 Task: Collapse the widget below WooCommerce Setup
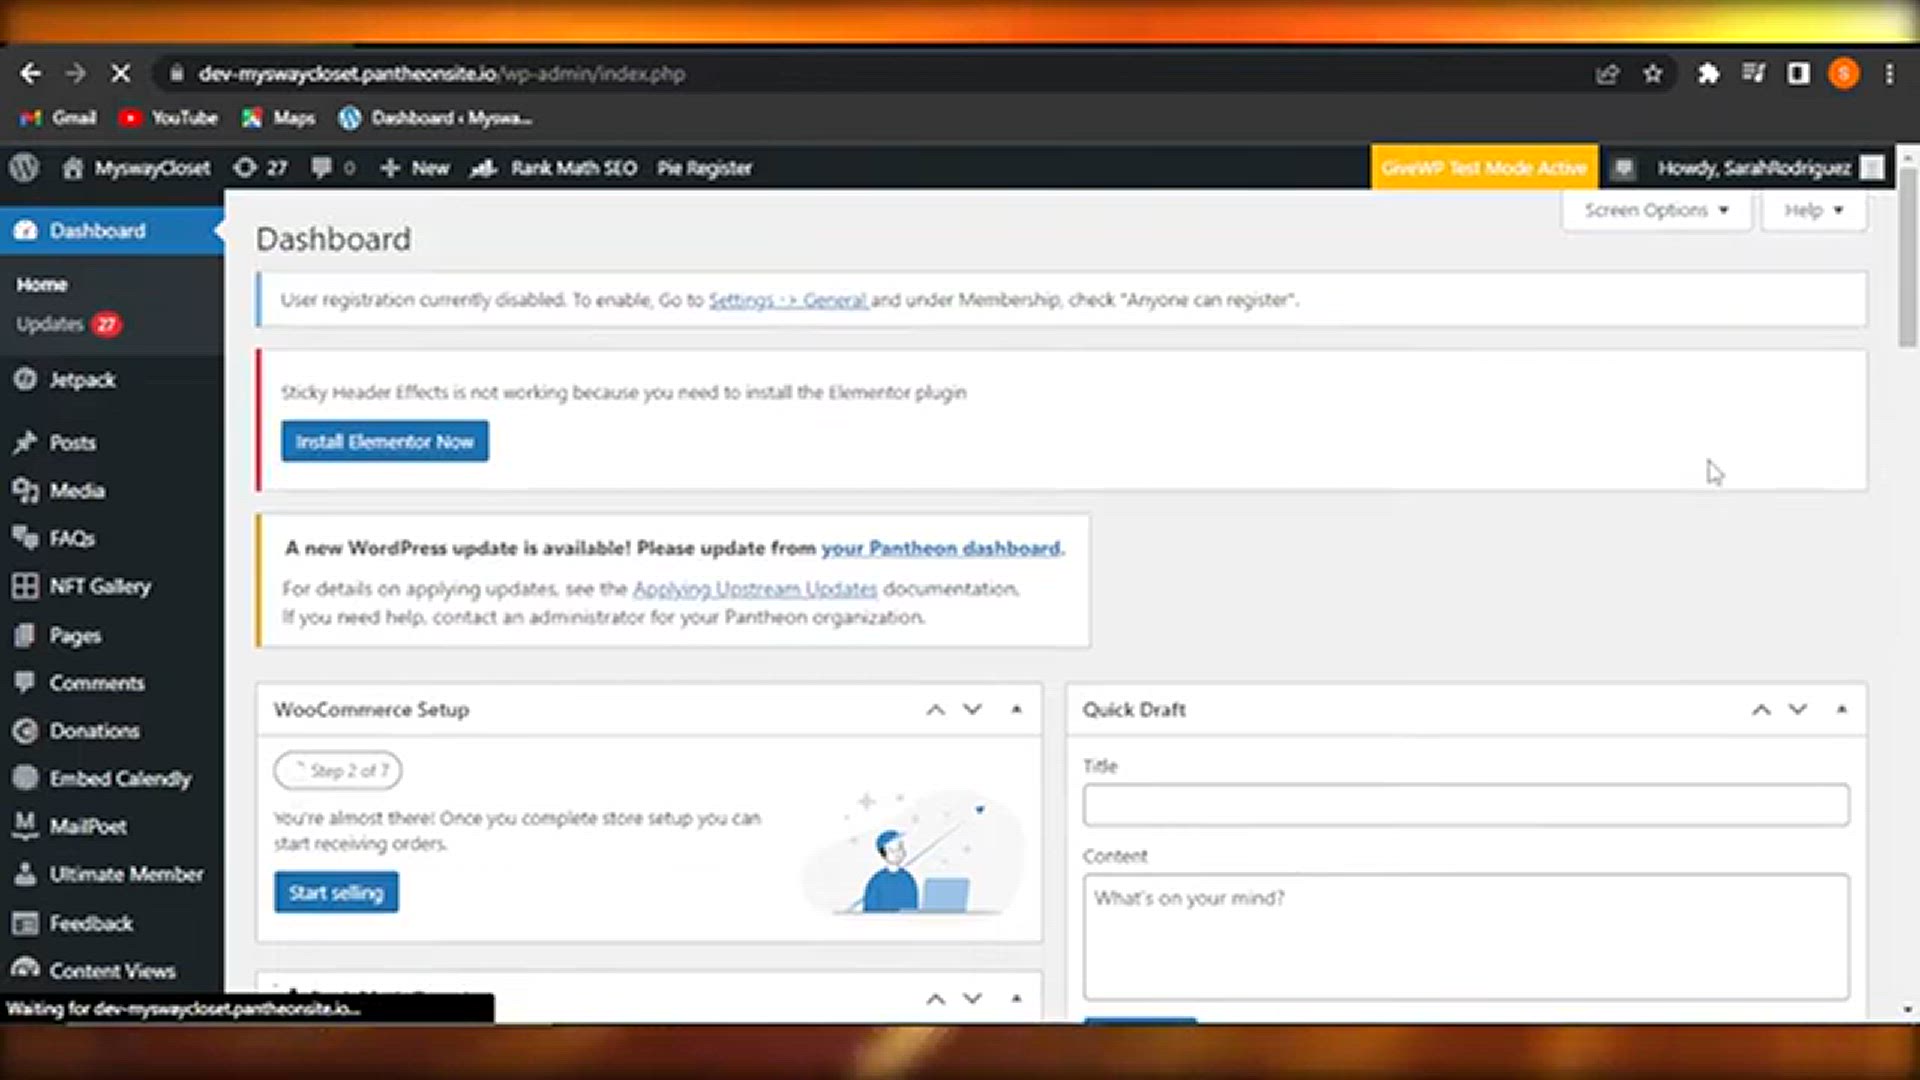click(x=1016, y=998)
